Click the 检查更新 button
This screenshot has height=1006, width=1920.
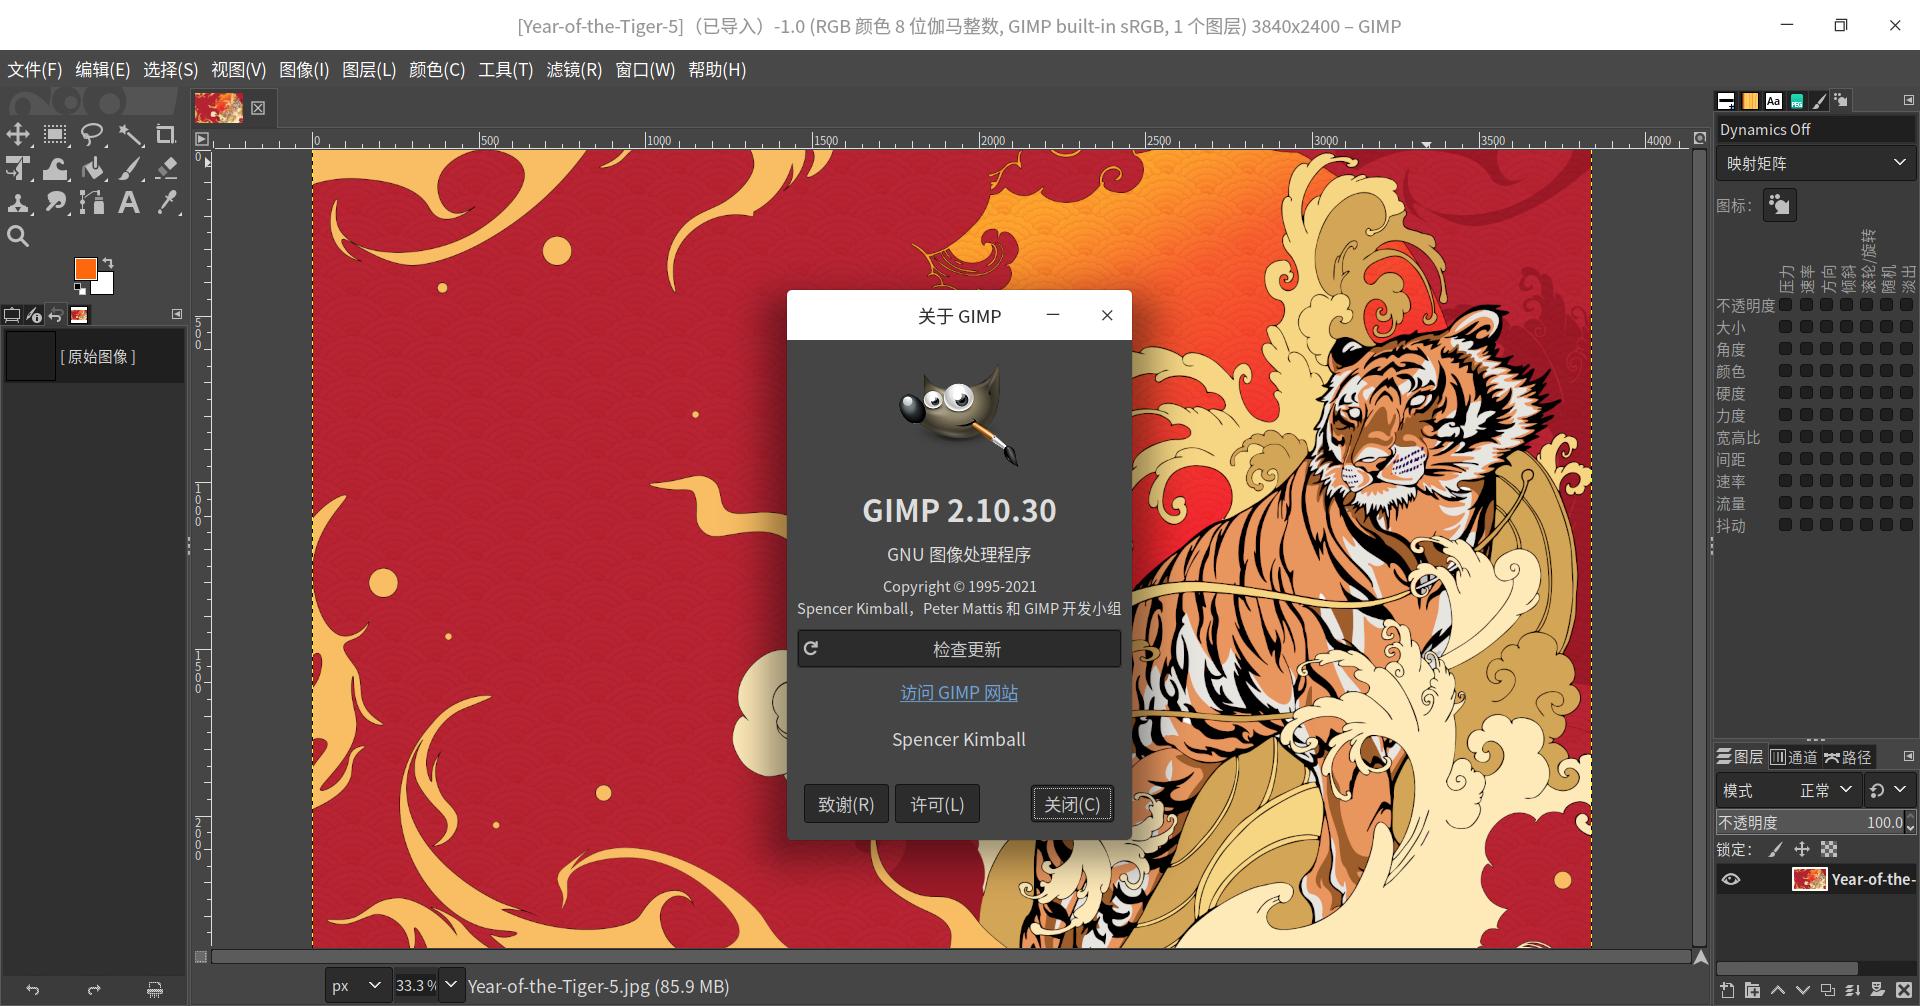pyautogui.click(x=959, y=648)
